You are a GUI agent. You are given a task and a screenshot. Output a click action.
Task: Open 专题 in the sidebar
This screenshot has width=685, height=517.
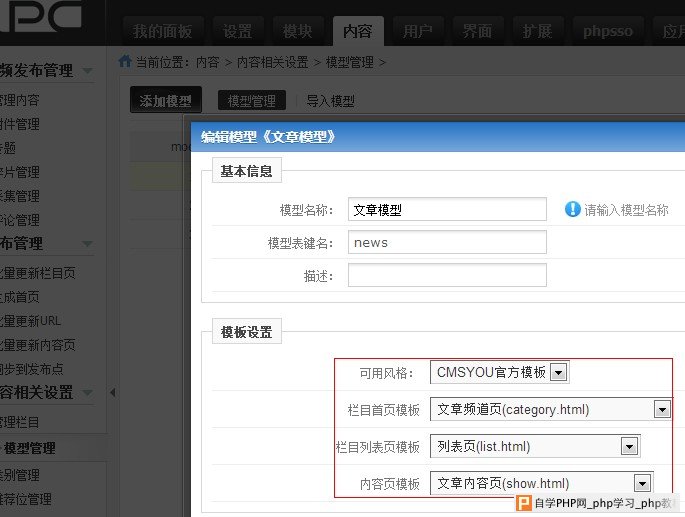[8, 148]
